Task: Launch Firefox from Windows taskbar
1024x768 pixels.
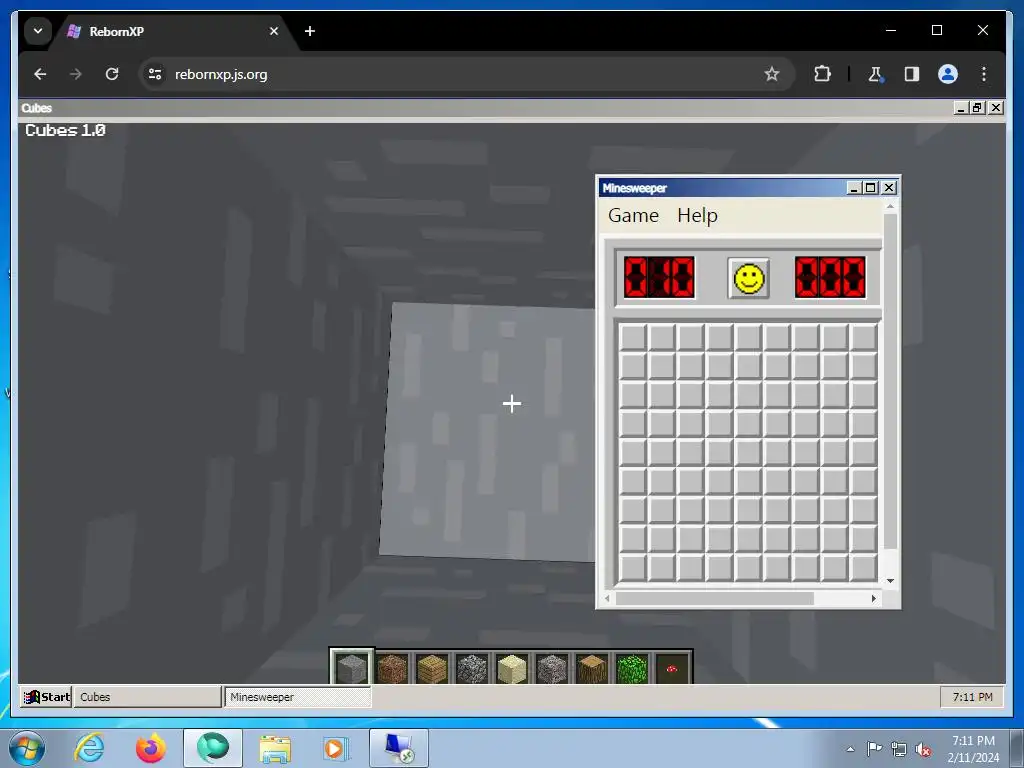Action: pyautogui.click(x=150, y=748)
